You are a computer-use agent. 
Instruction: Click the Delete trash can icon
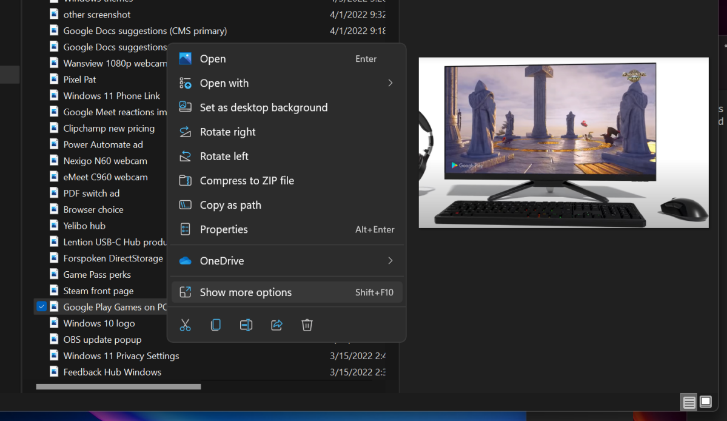(x=308, y=325)
